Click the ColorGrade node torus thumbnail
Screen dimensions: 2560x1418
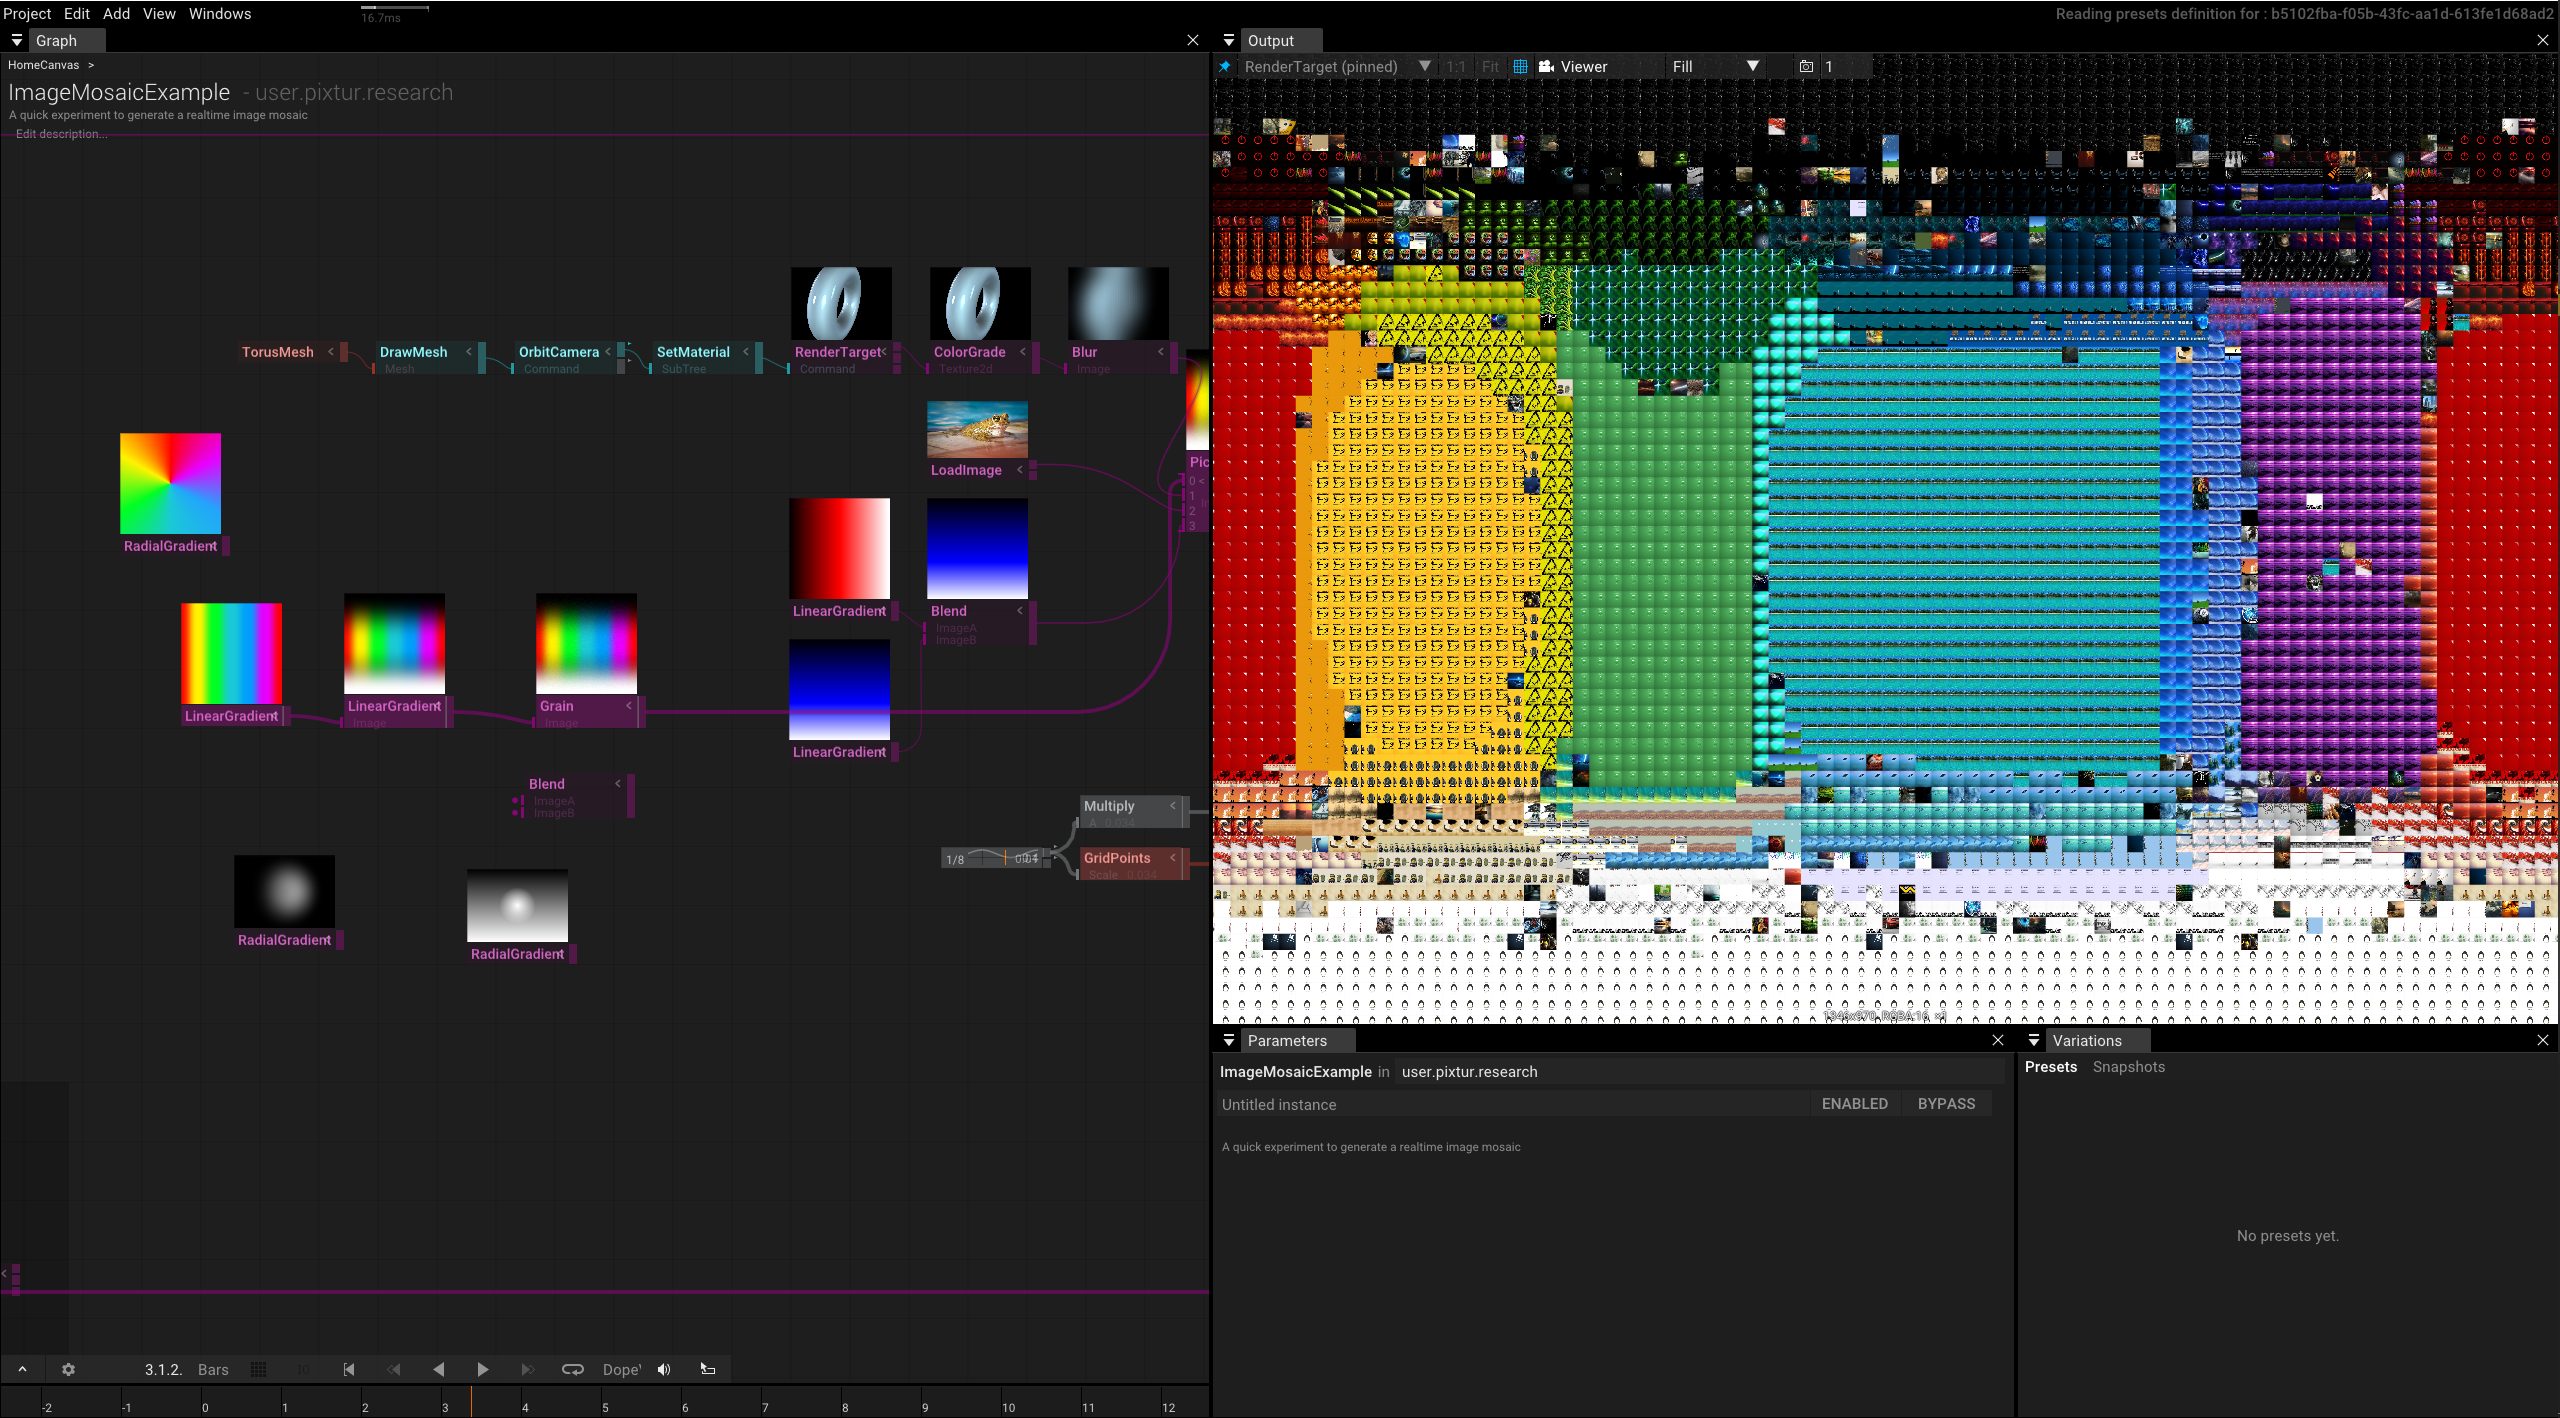pos(980,303)
